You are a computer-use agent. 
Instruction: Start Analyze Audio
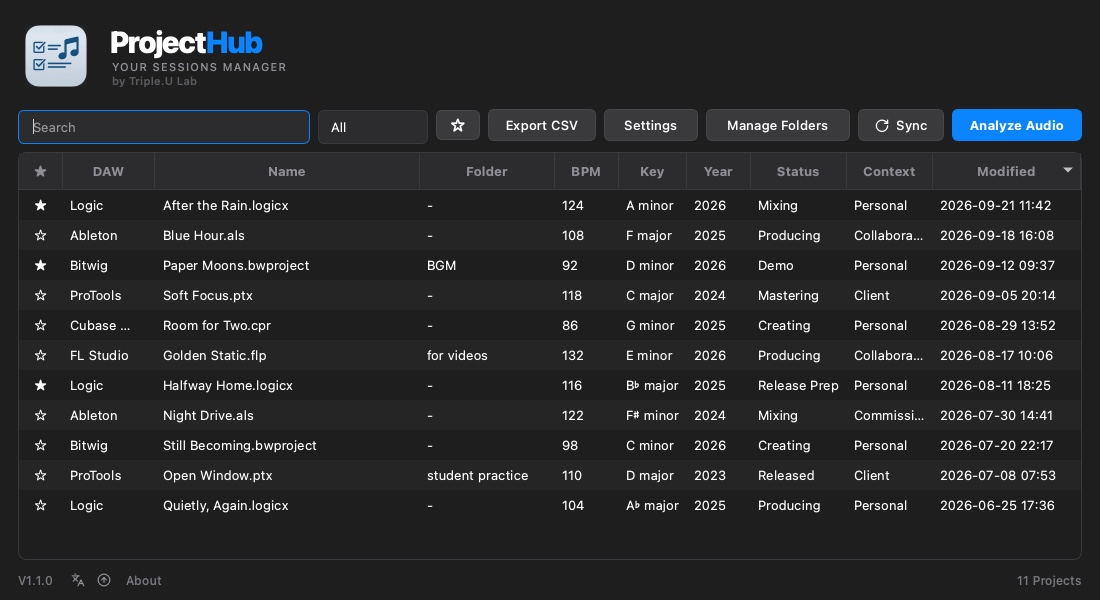point(1017,126)
